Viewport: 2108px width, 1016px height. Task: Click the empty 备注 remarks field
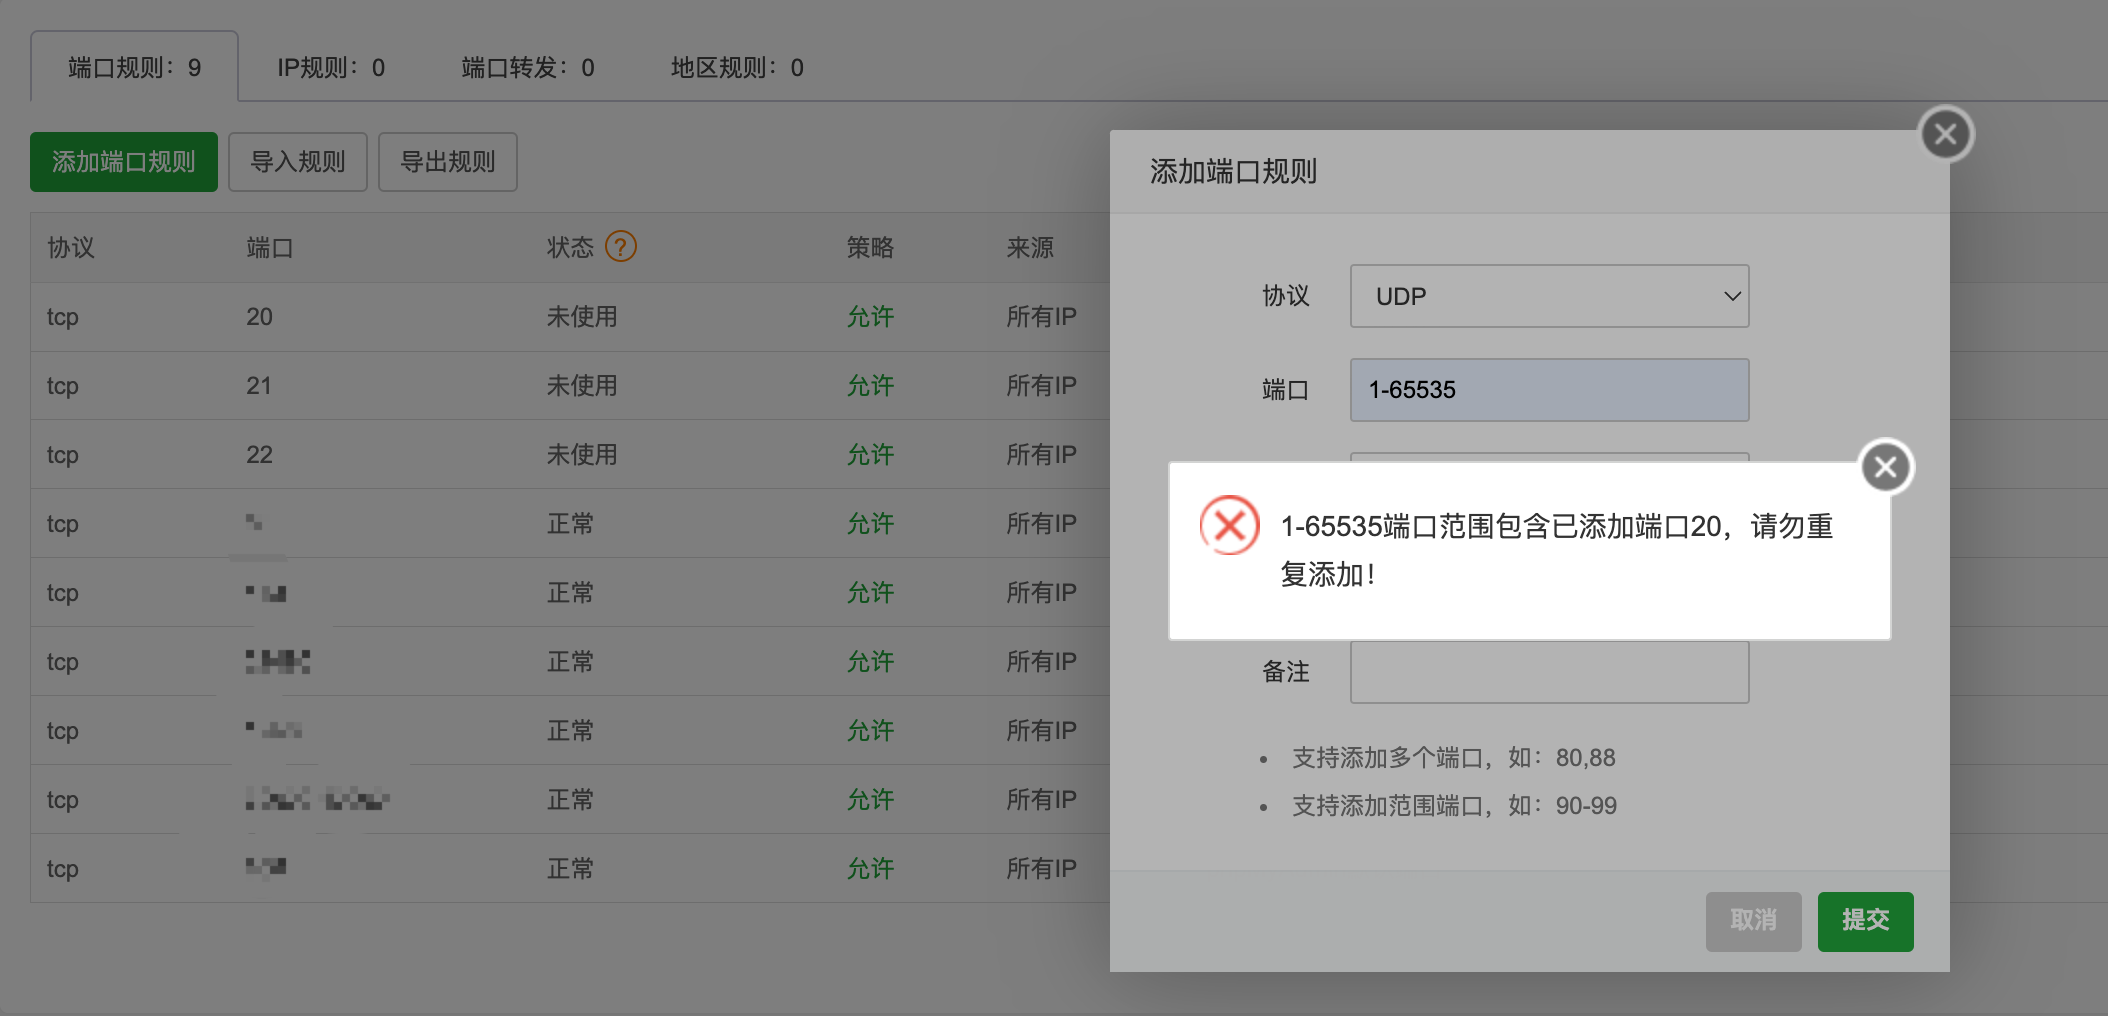[1548, 671]
